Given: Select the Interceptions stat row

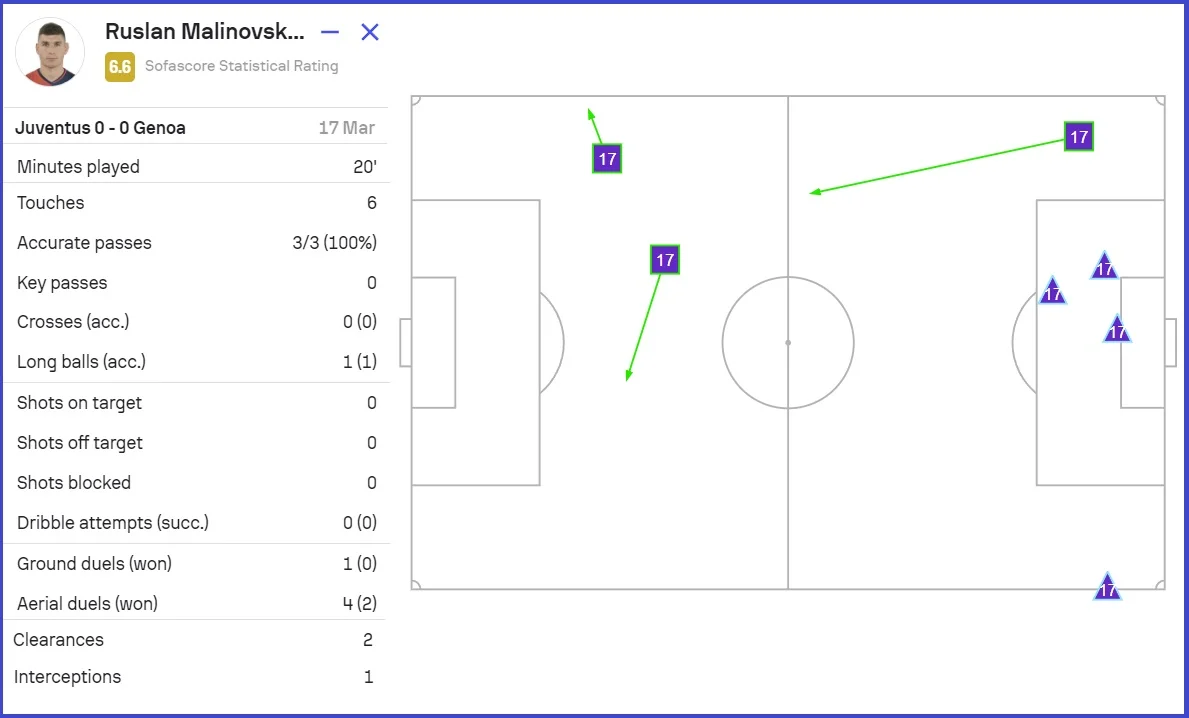Looking at the screenshot, I should click(x=196, y=677).
